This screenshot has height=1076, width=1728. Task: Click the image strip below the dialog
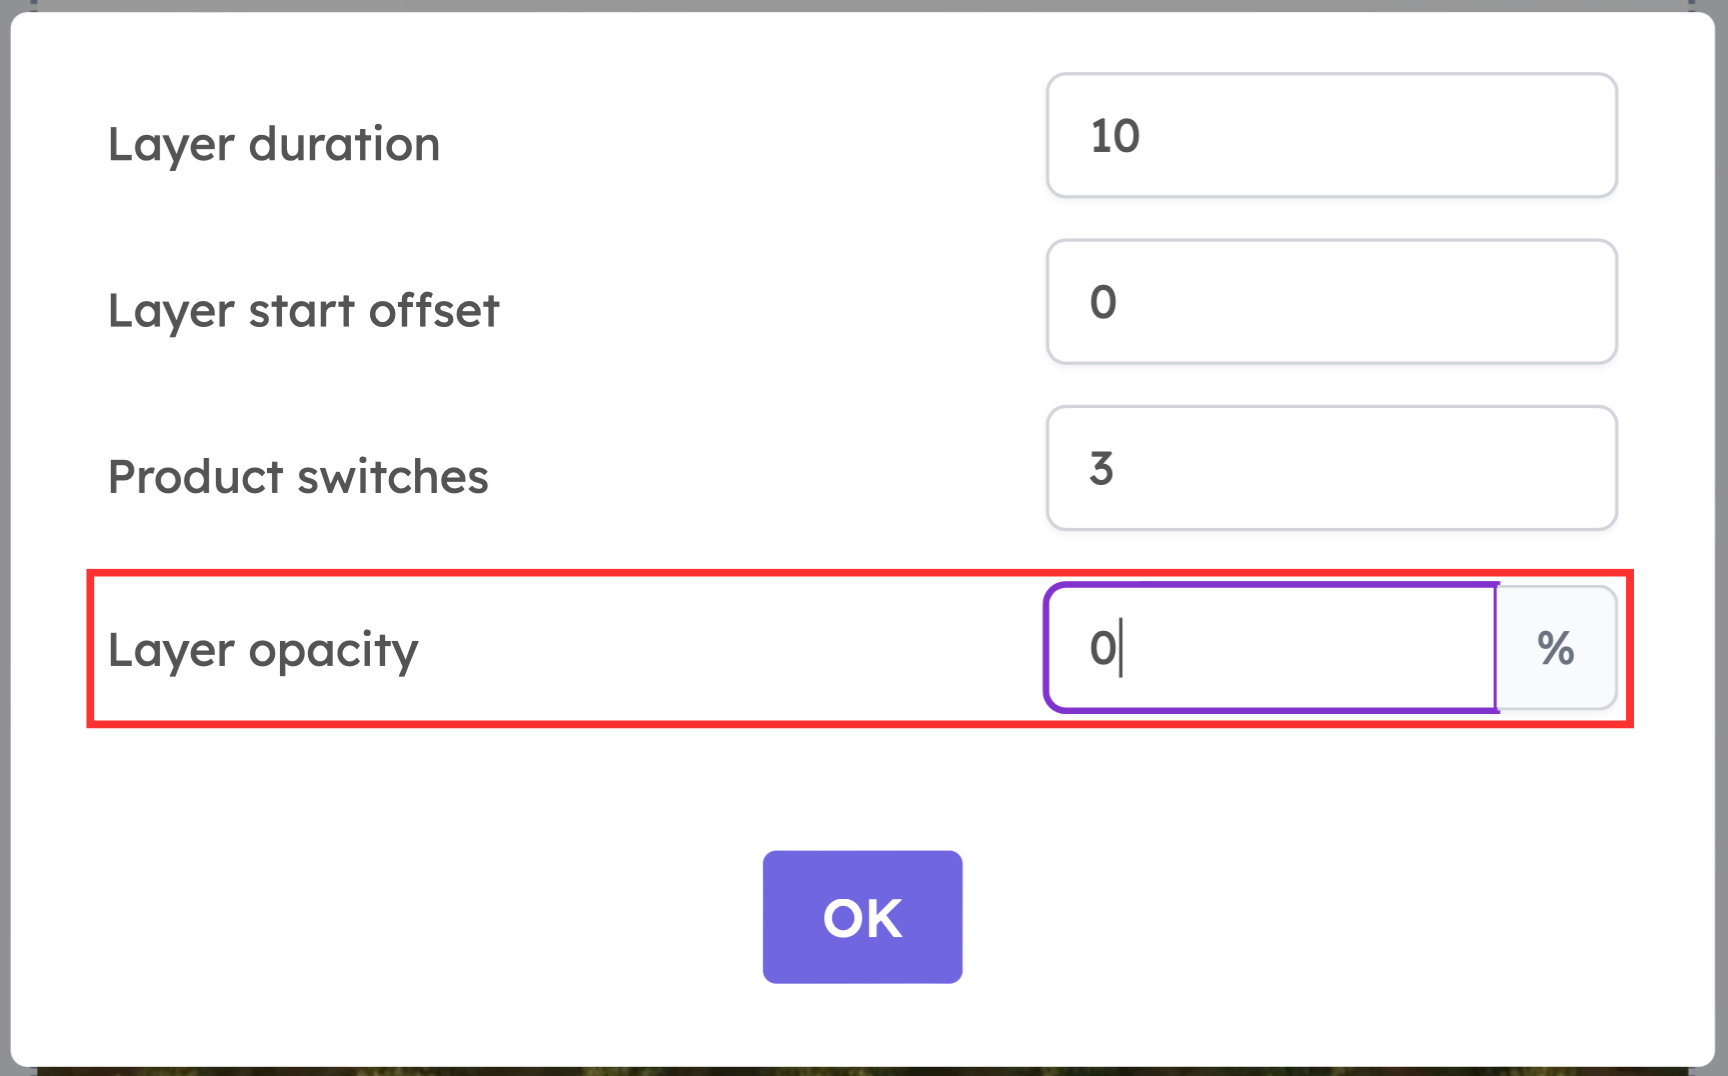click(x=864, y=1071)
